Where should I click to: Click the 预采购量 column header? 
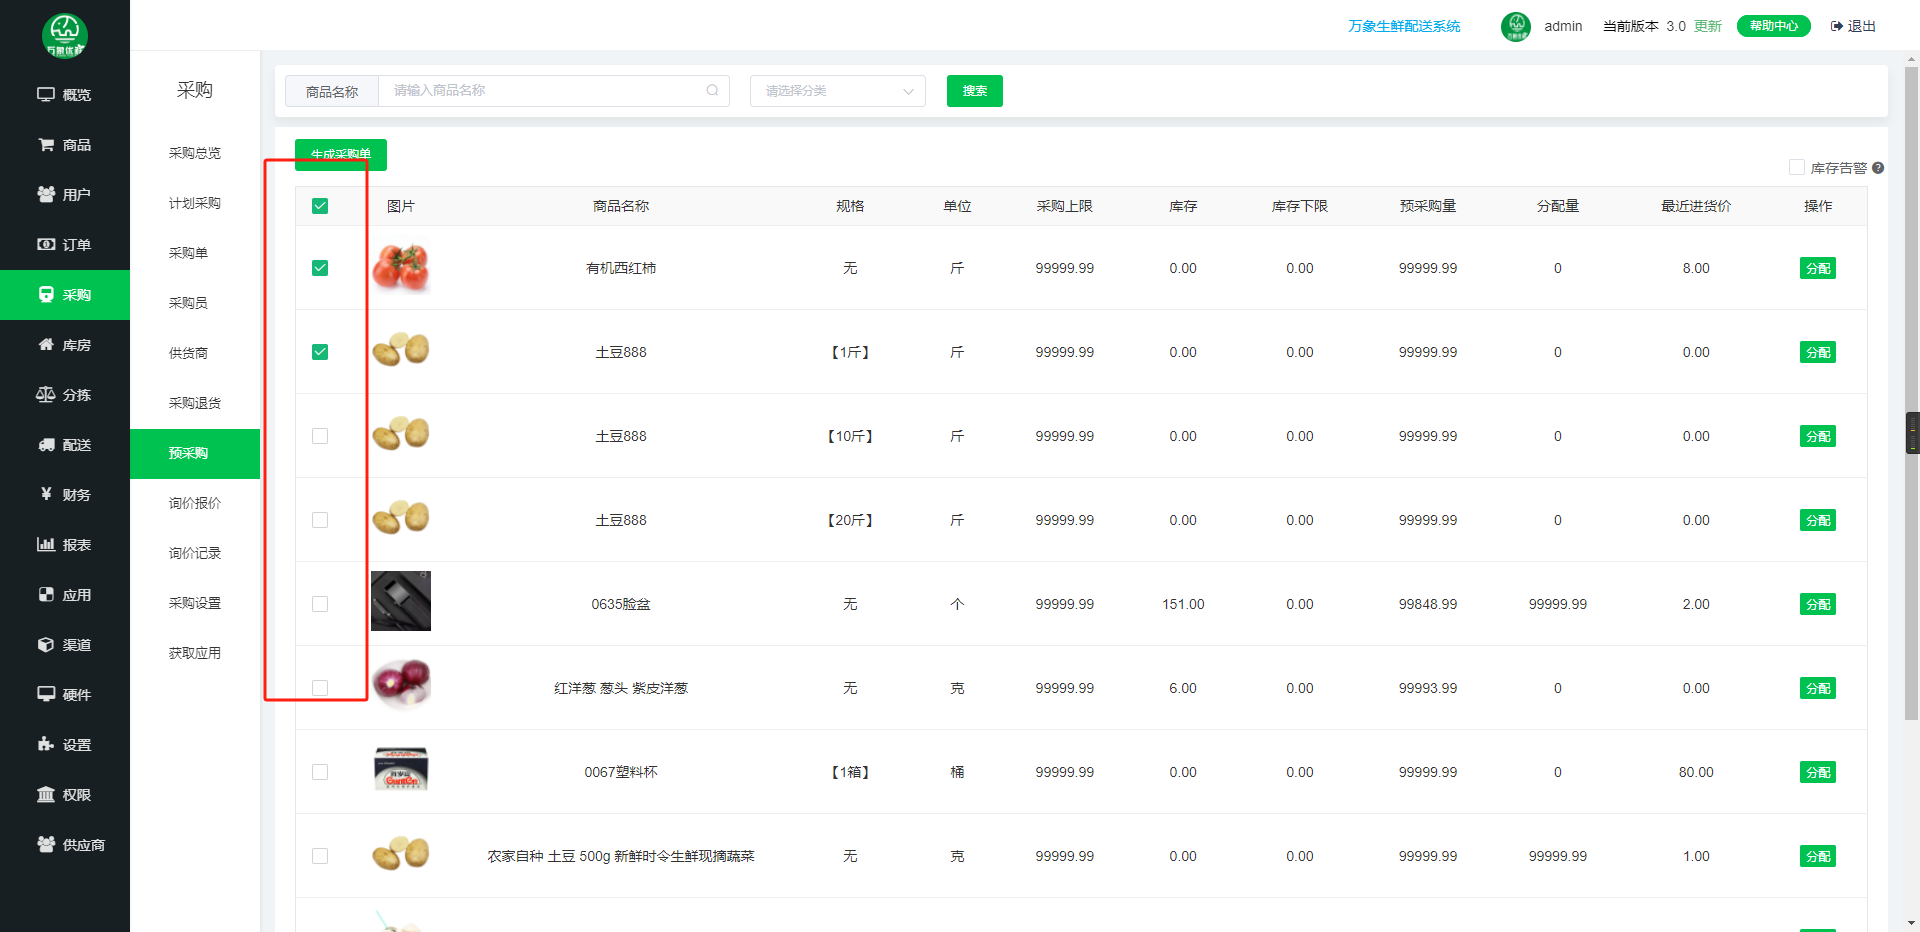[1428, 206]
